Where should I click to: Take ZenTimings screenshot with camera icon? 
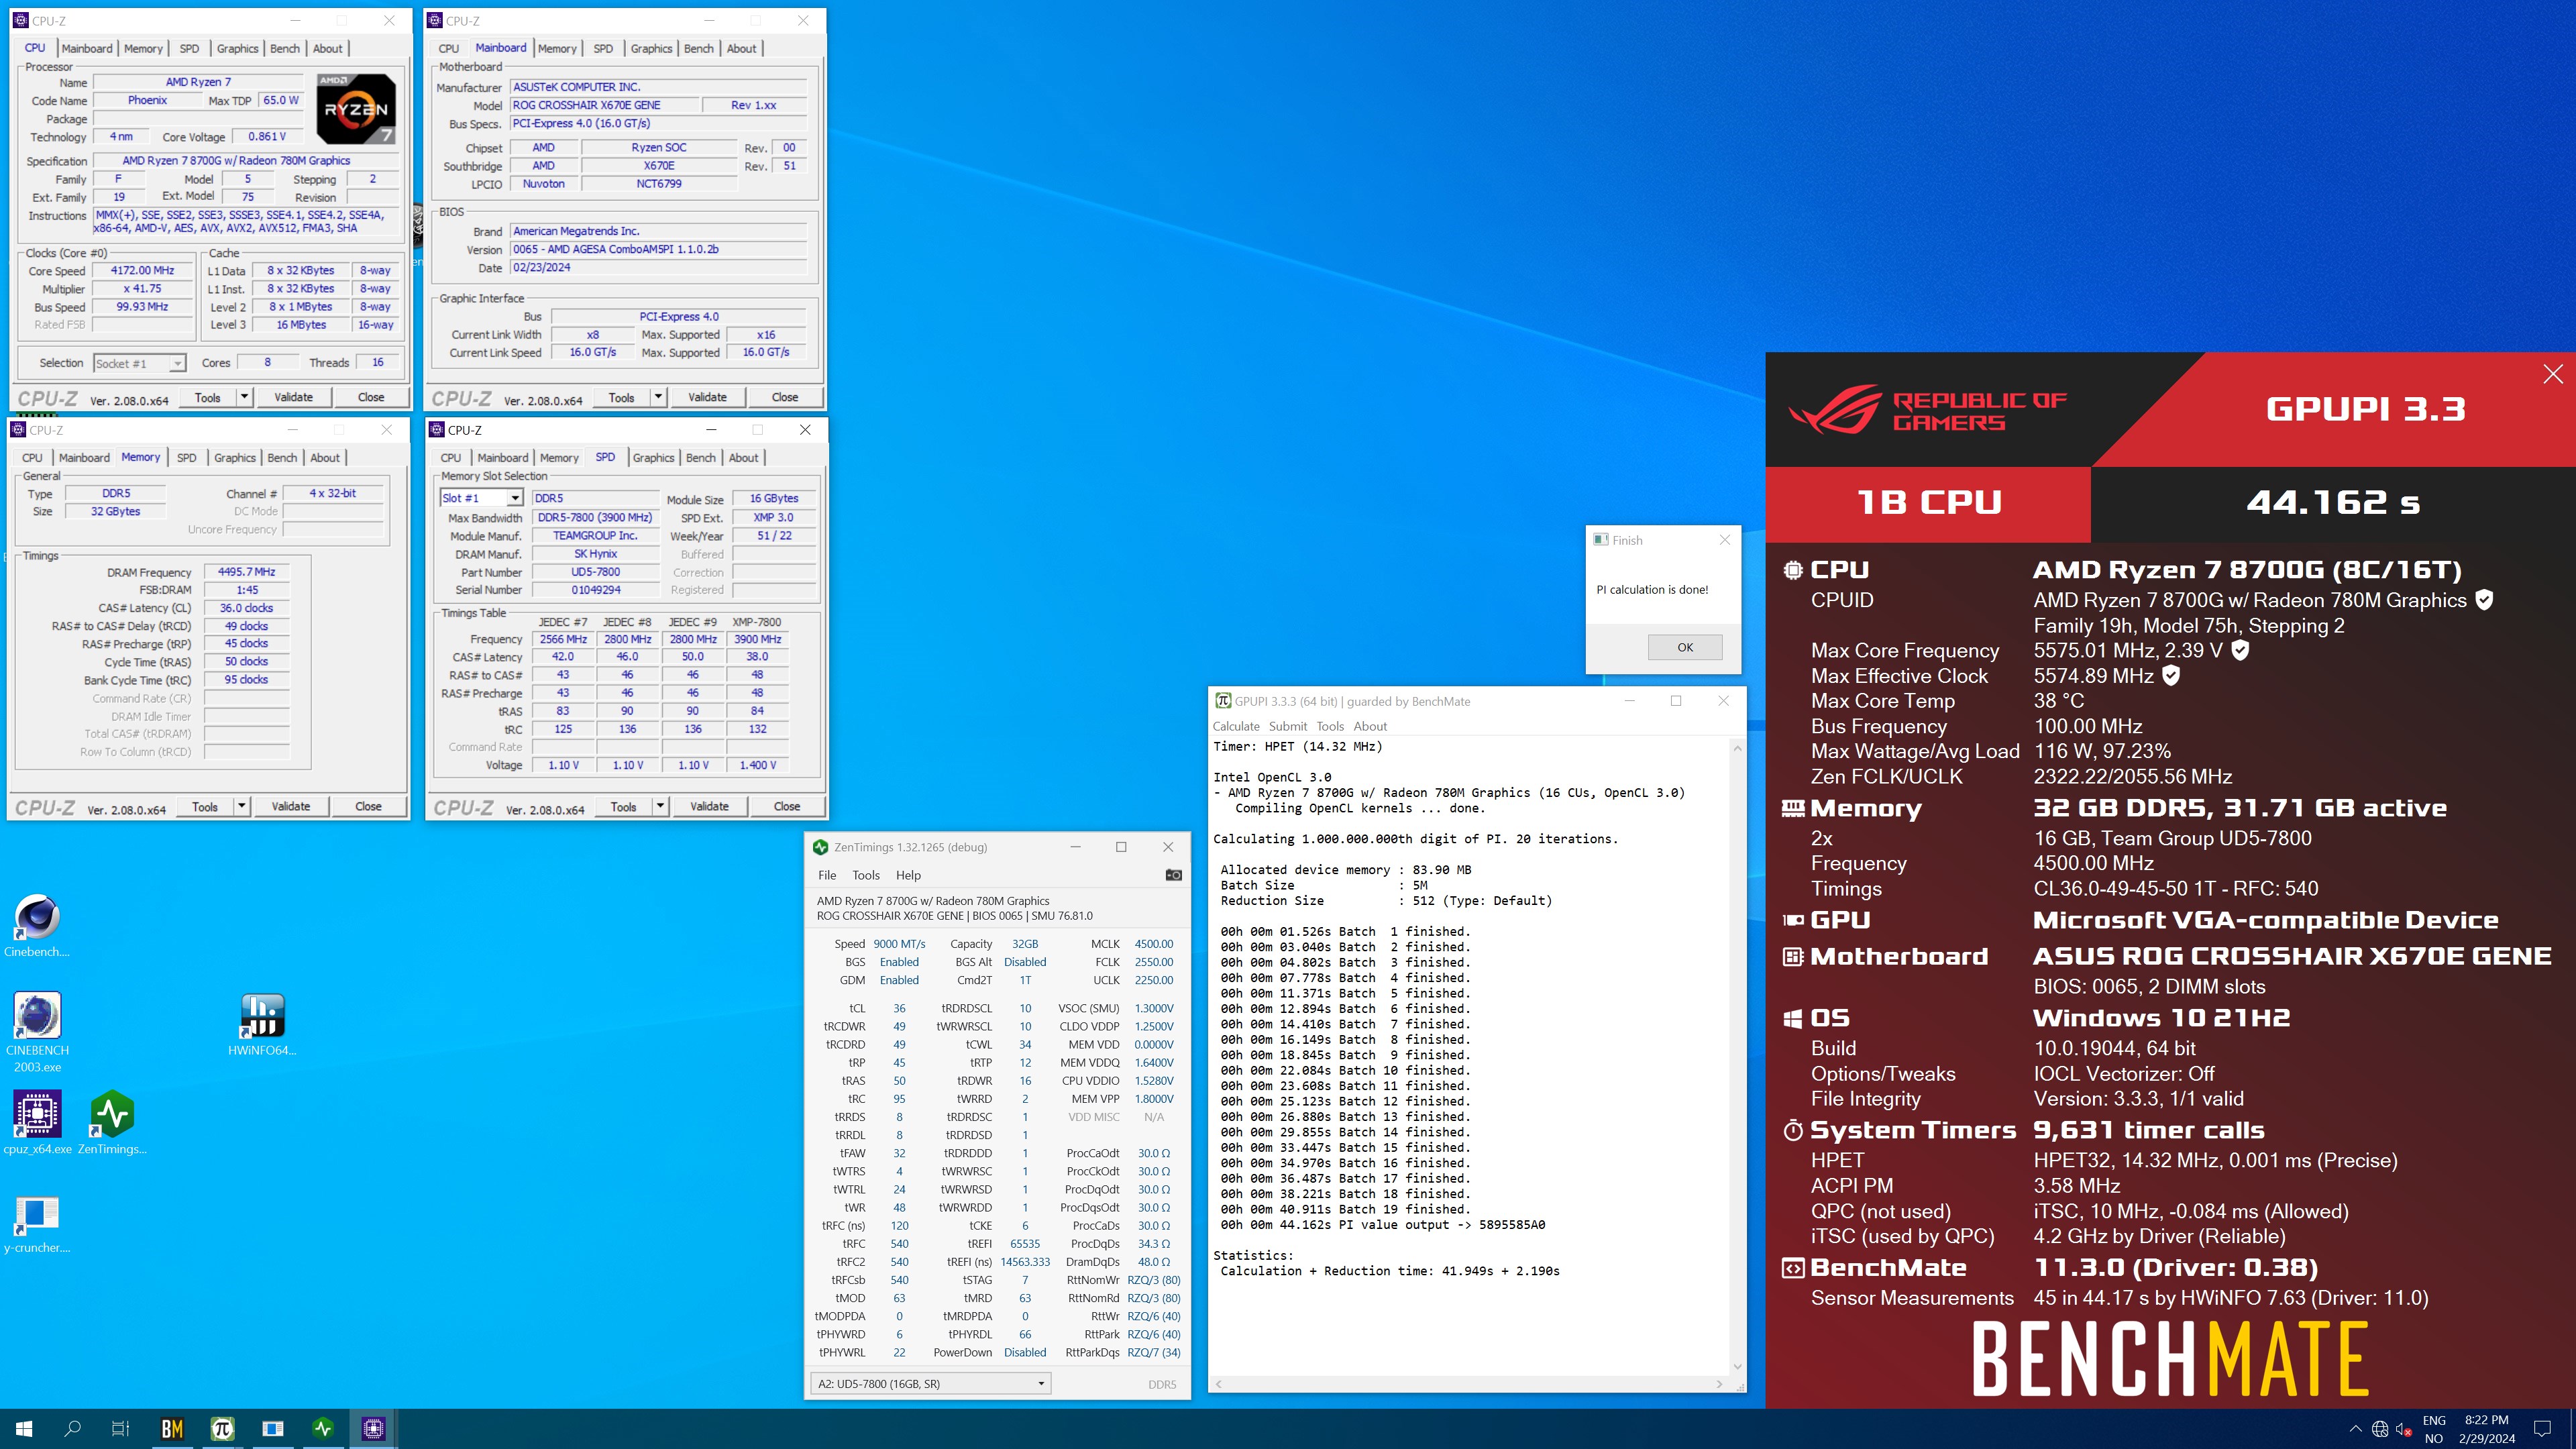1173,875
